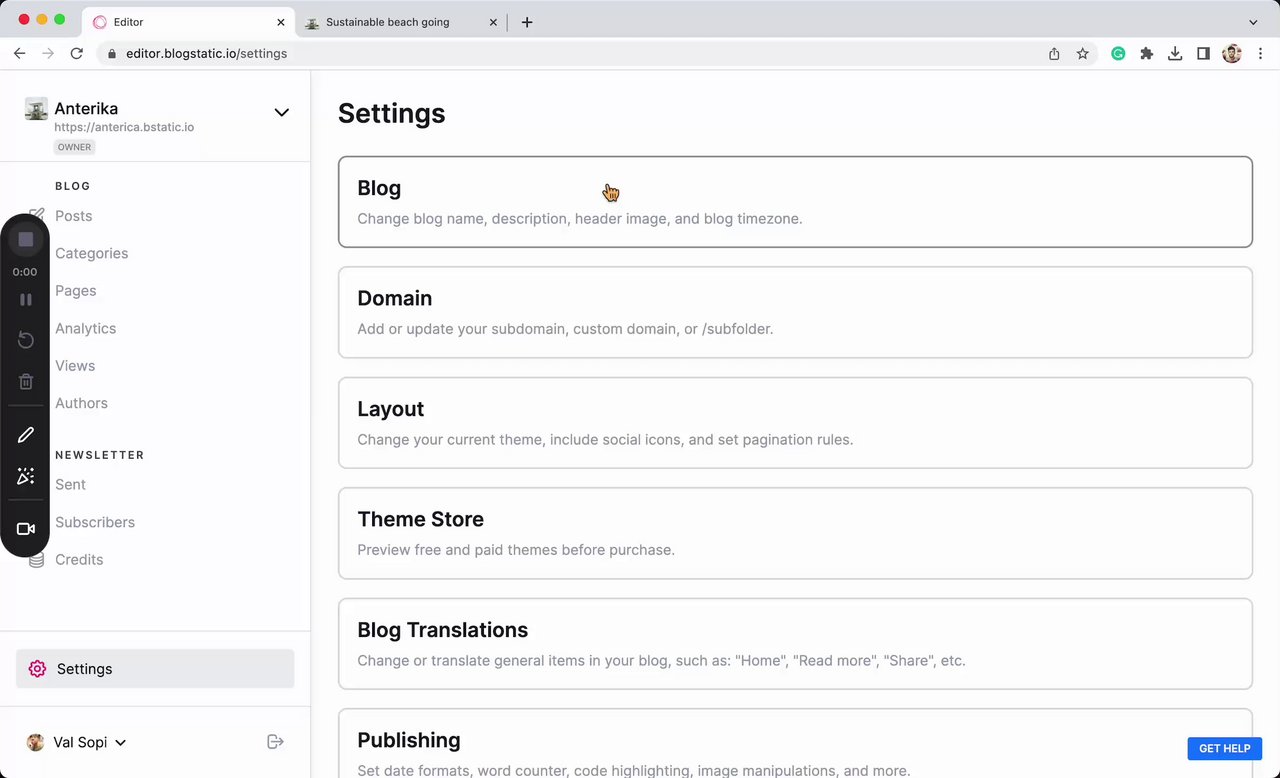1280x778 pixels.
Task: Delete the recording with the trash icon
Action: point(26,381)
